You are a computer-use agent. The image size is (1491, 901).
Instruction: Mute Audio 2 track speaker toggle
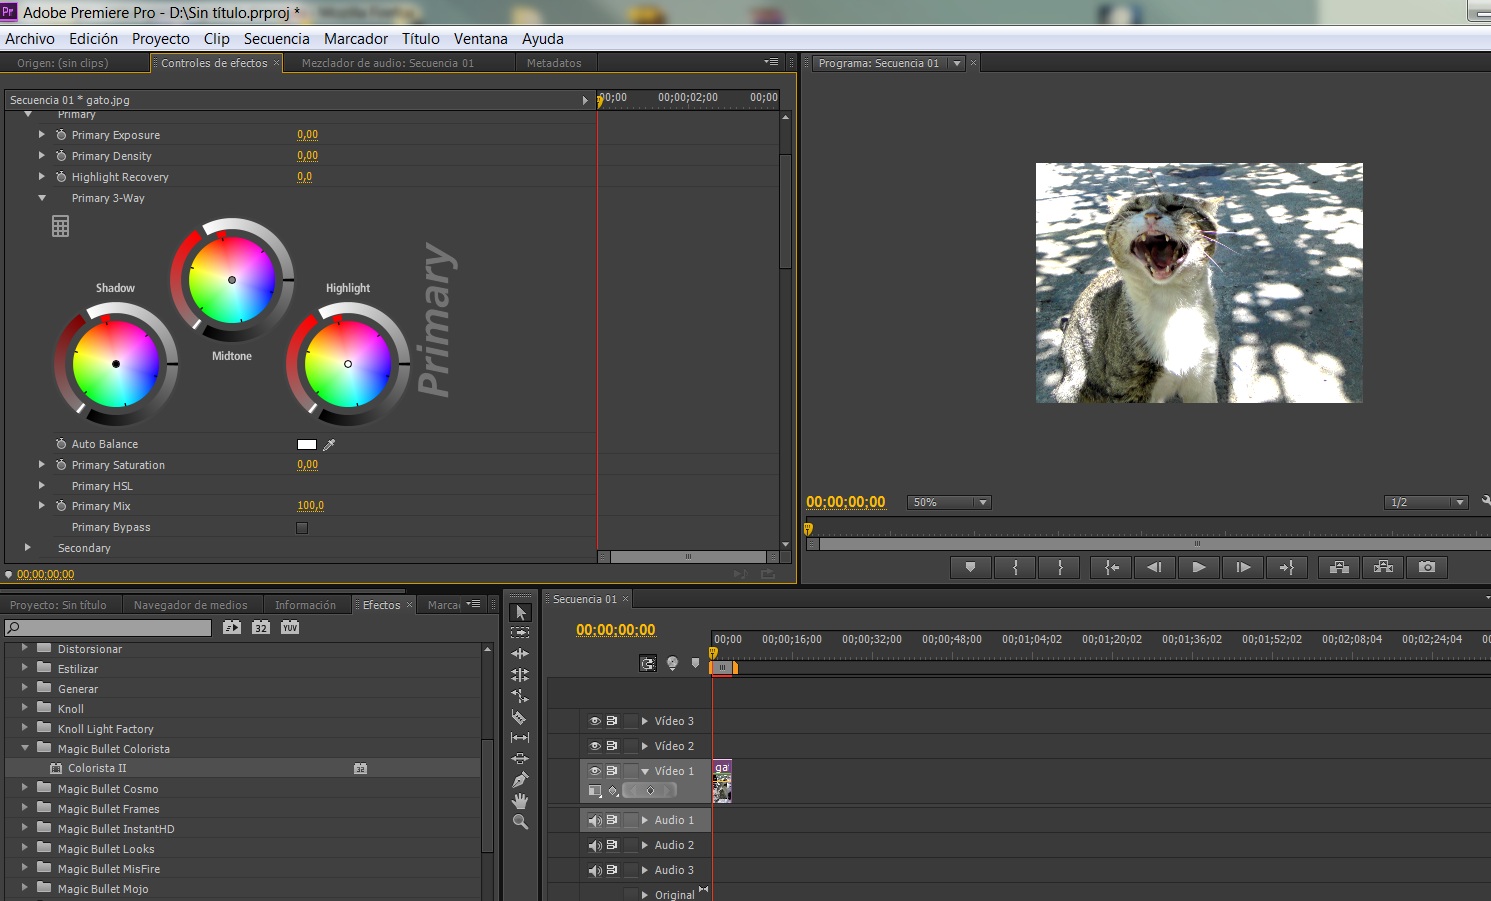click(x=595, y=845)
